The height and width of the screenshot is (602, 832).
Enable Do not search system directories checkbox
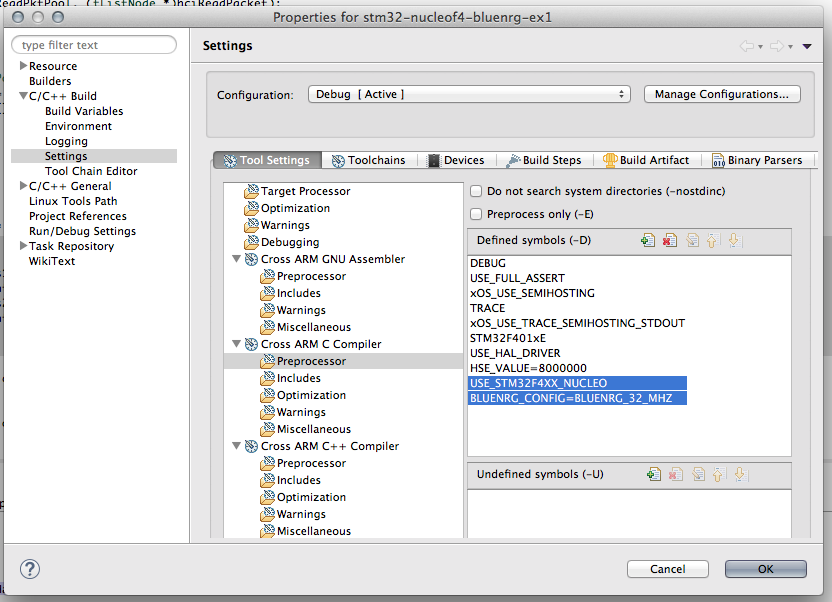point(476,191)
